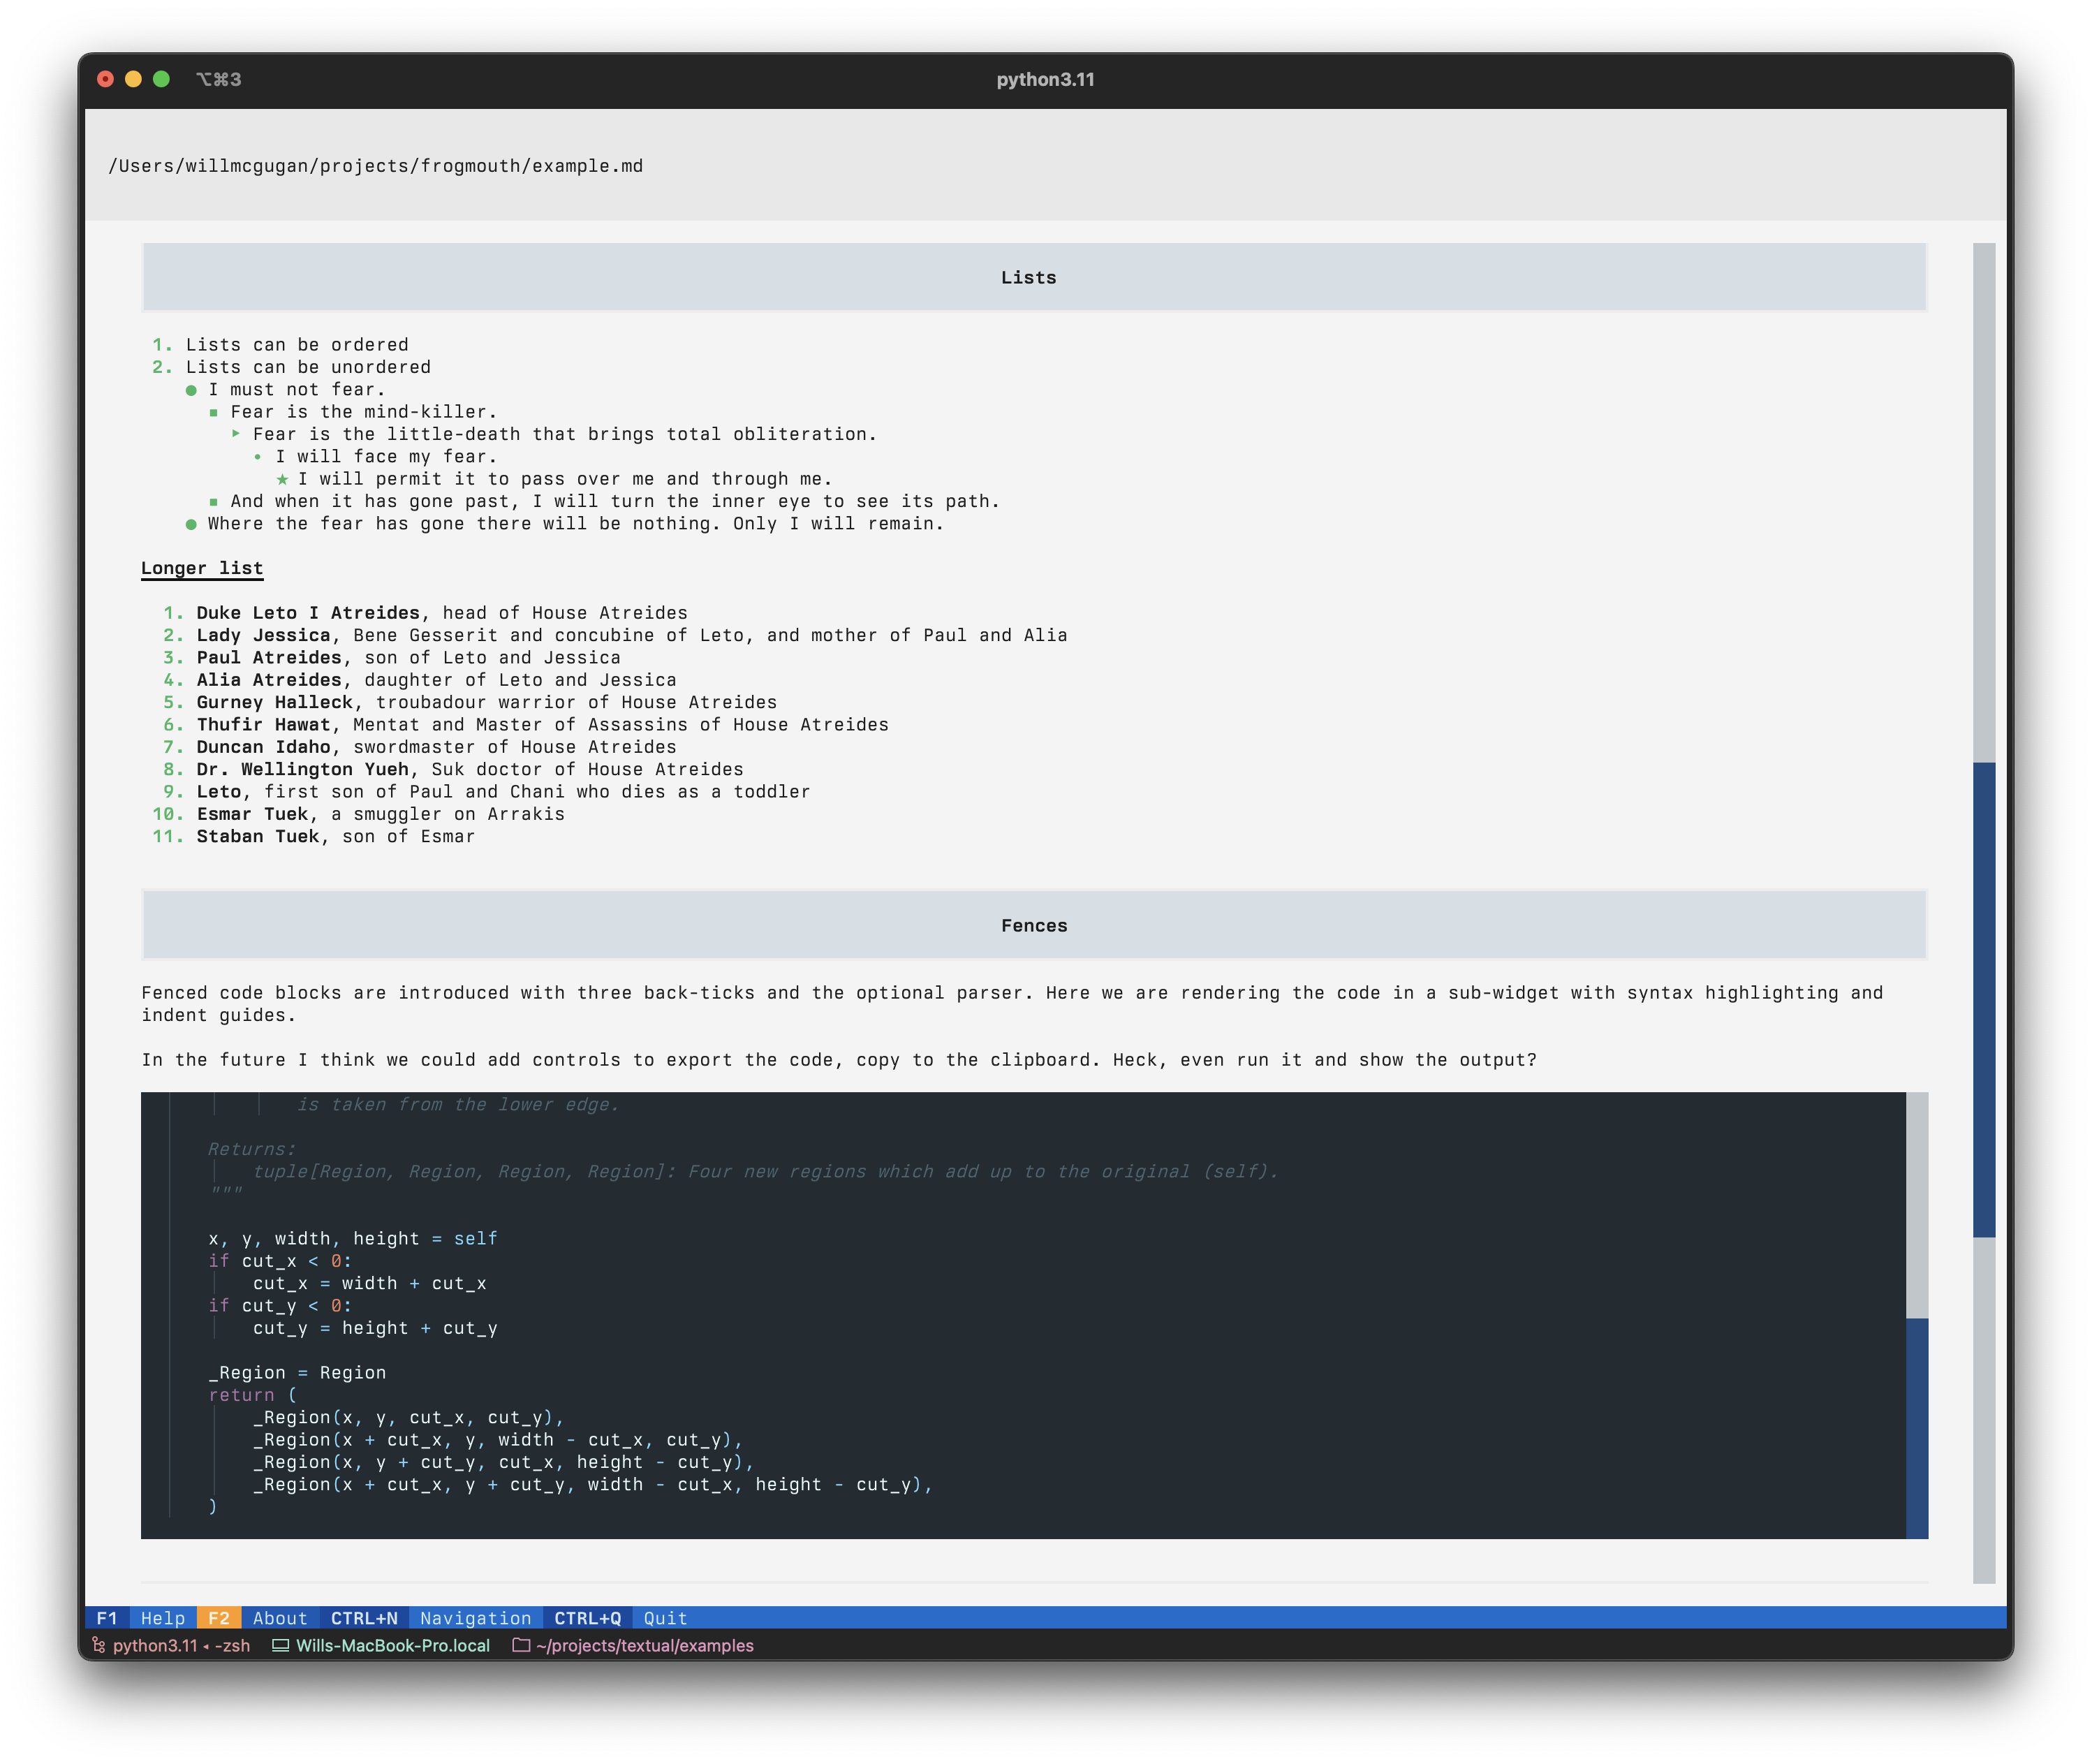Toggle the Navigation panel from the footer
The height and width of the screenshot is (1764, 2092).
pyautogui.click(x=475, y=1618)
